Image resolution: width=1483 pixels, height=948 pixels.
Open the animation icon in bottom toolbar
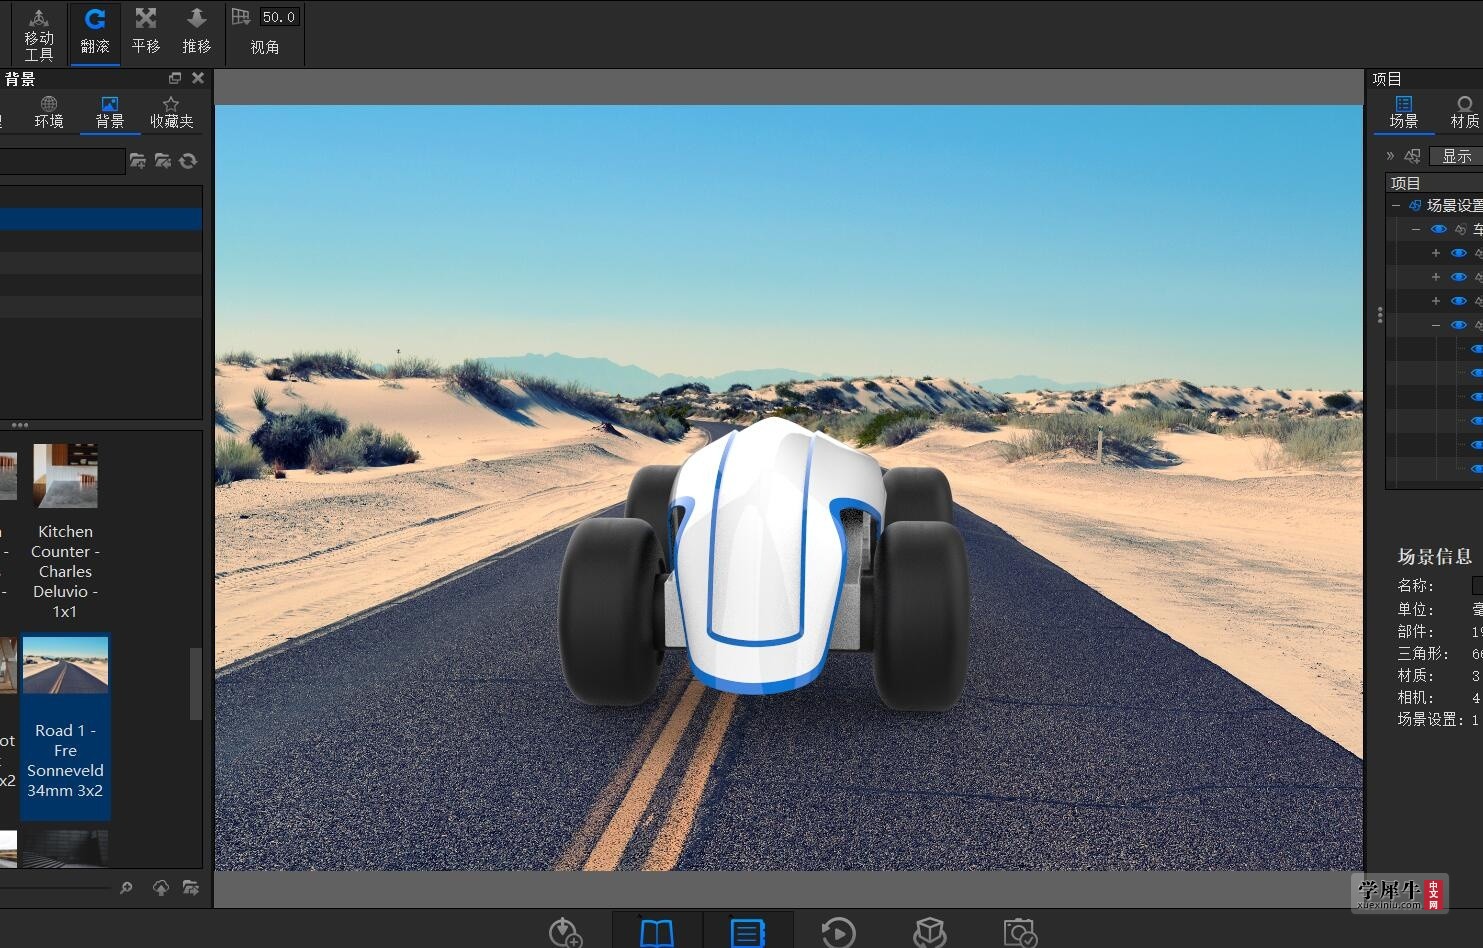point(838,932)
